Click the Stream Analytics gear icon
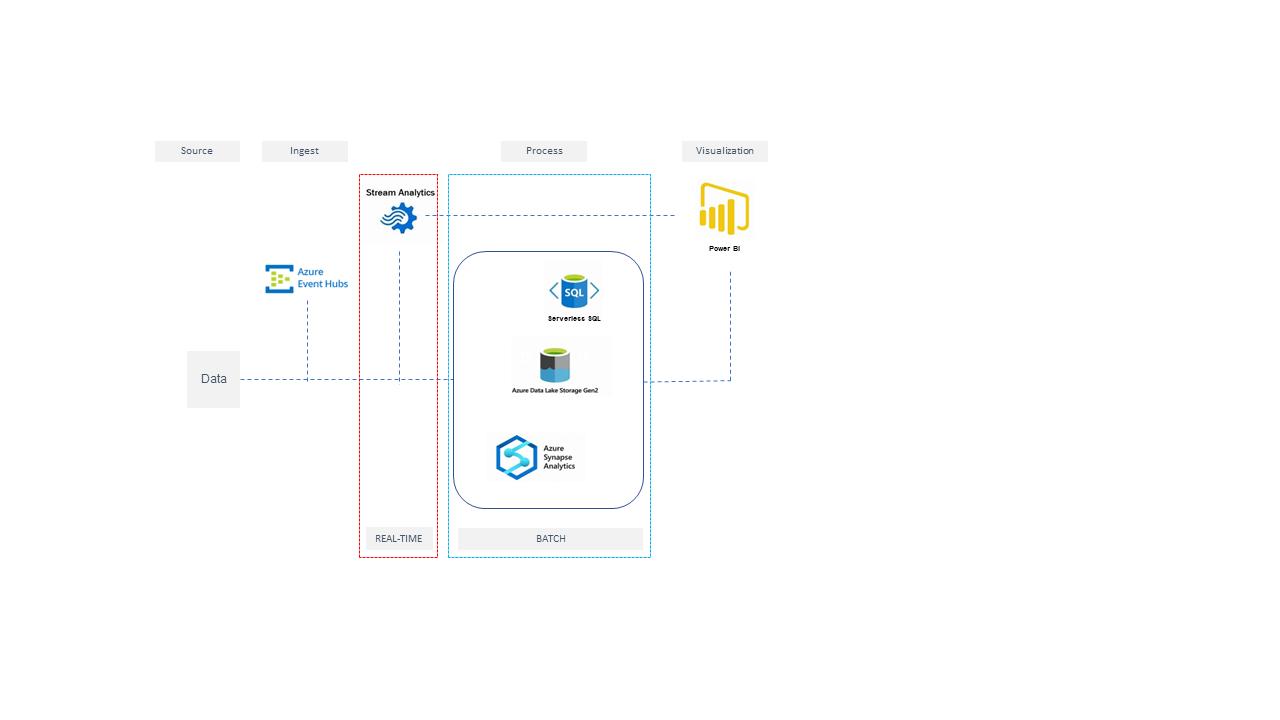Screen dimensions: 1280x720 [399, 218]
